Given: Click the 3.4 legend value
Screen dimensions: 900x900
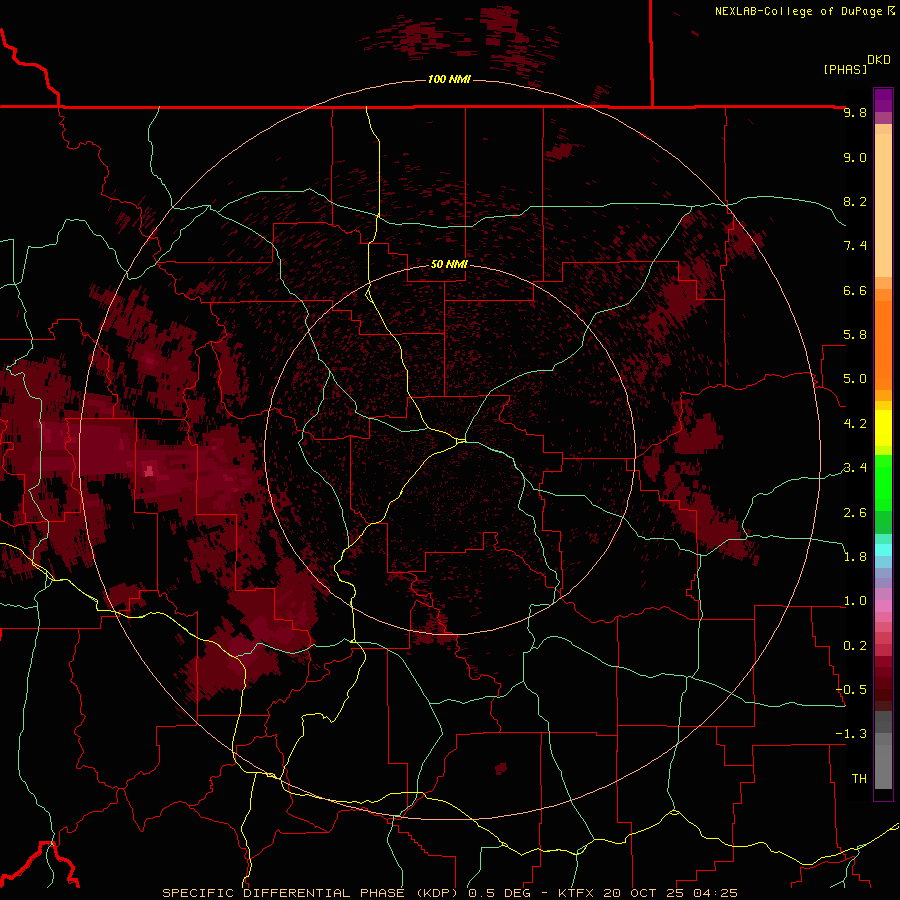Looking at the screenshot, I should click(x=855, y=468).
